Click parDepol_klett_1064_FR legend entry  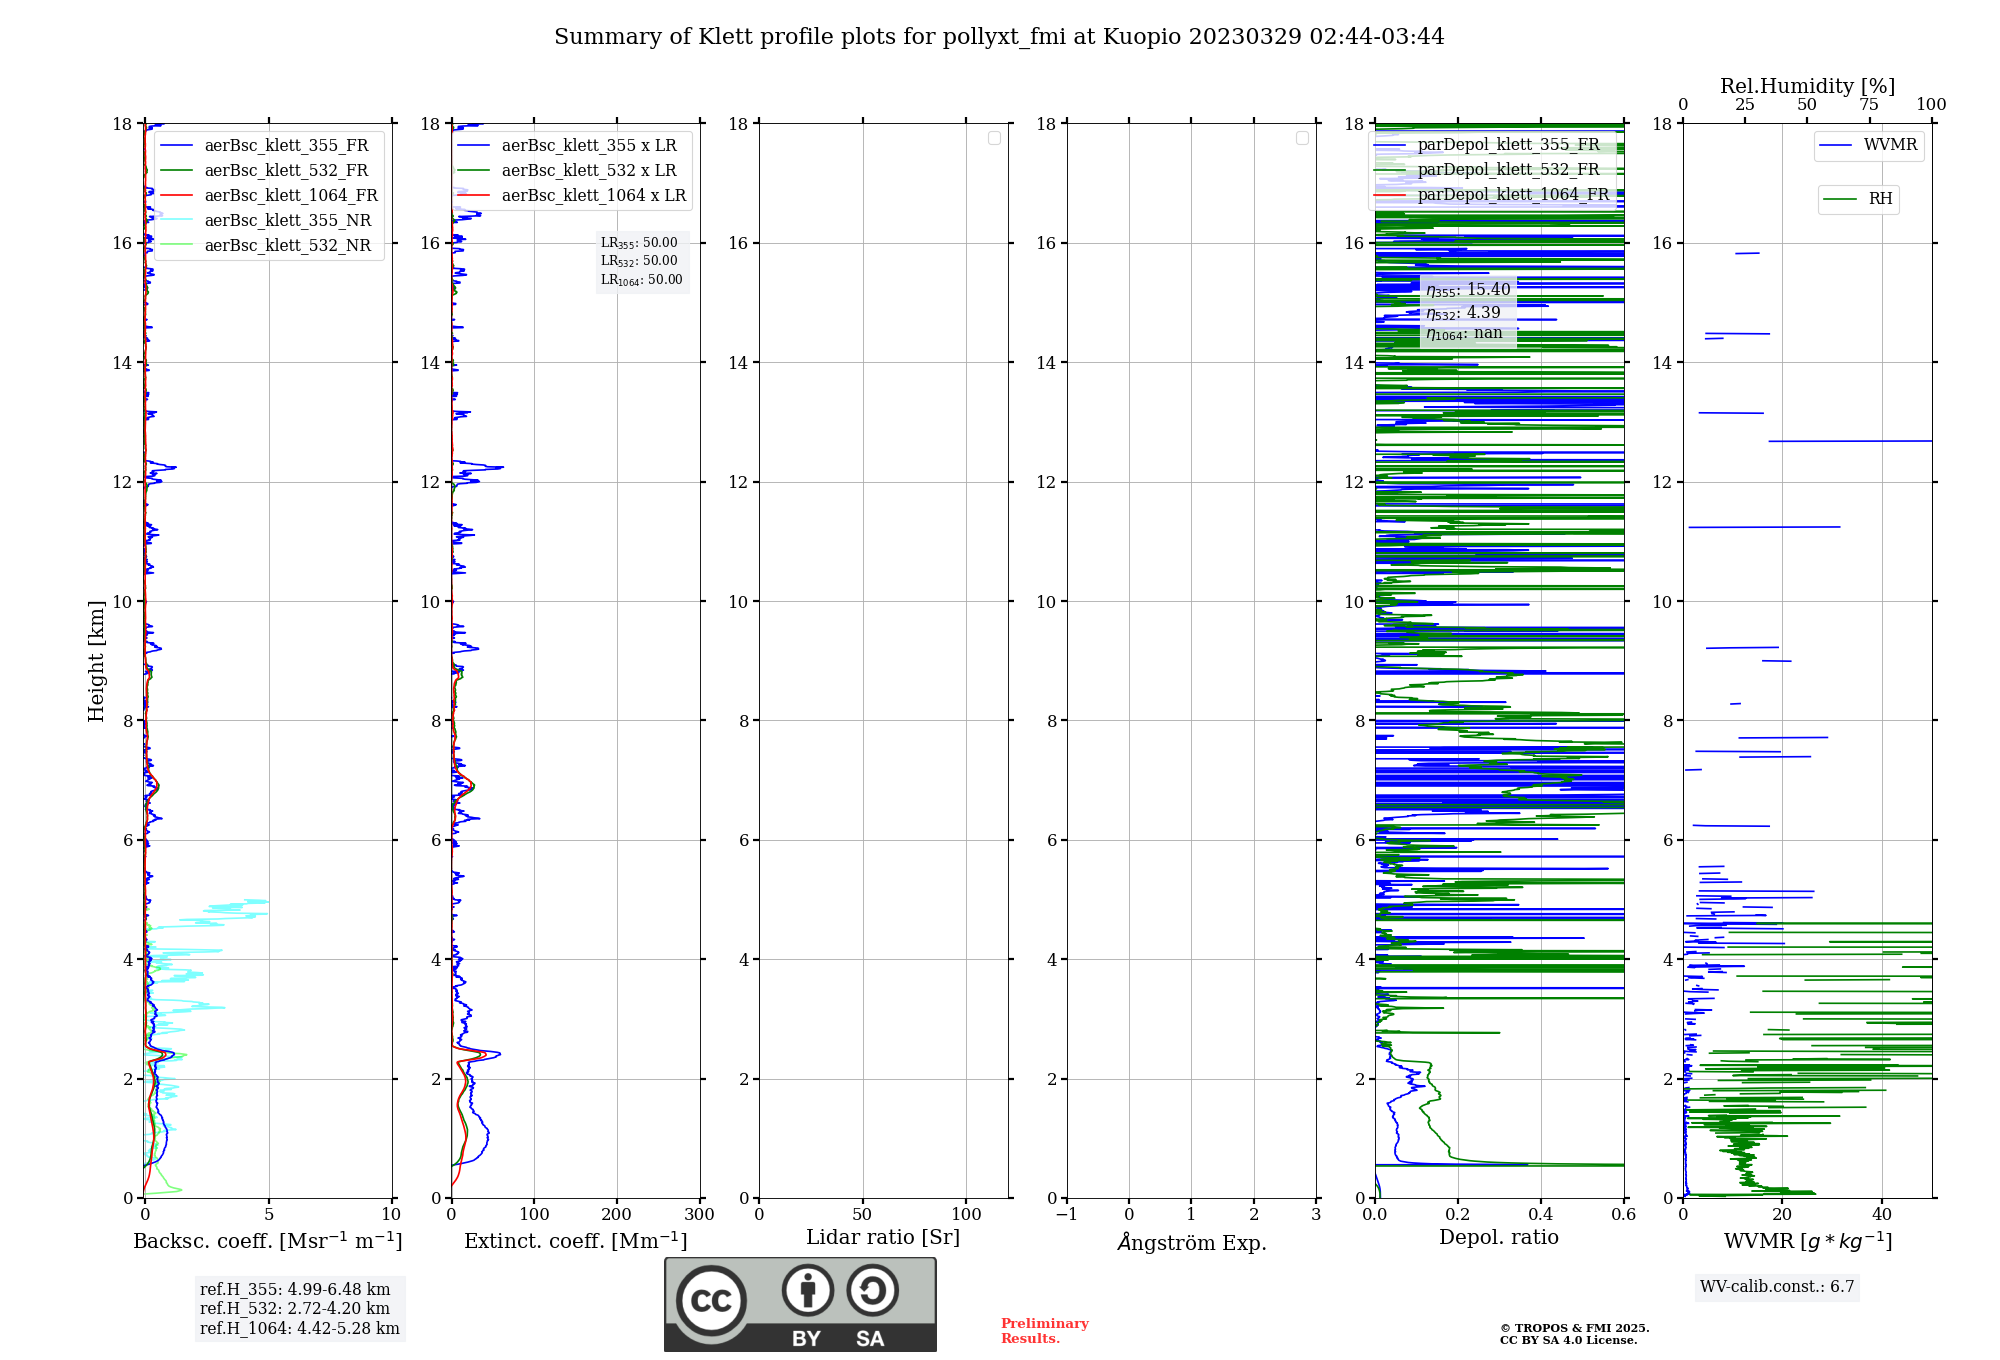click(x=1492, y=194)
